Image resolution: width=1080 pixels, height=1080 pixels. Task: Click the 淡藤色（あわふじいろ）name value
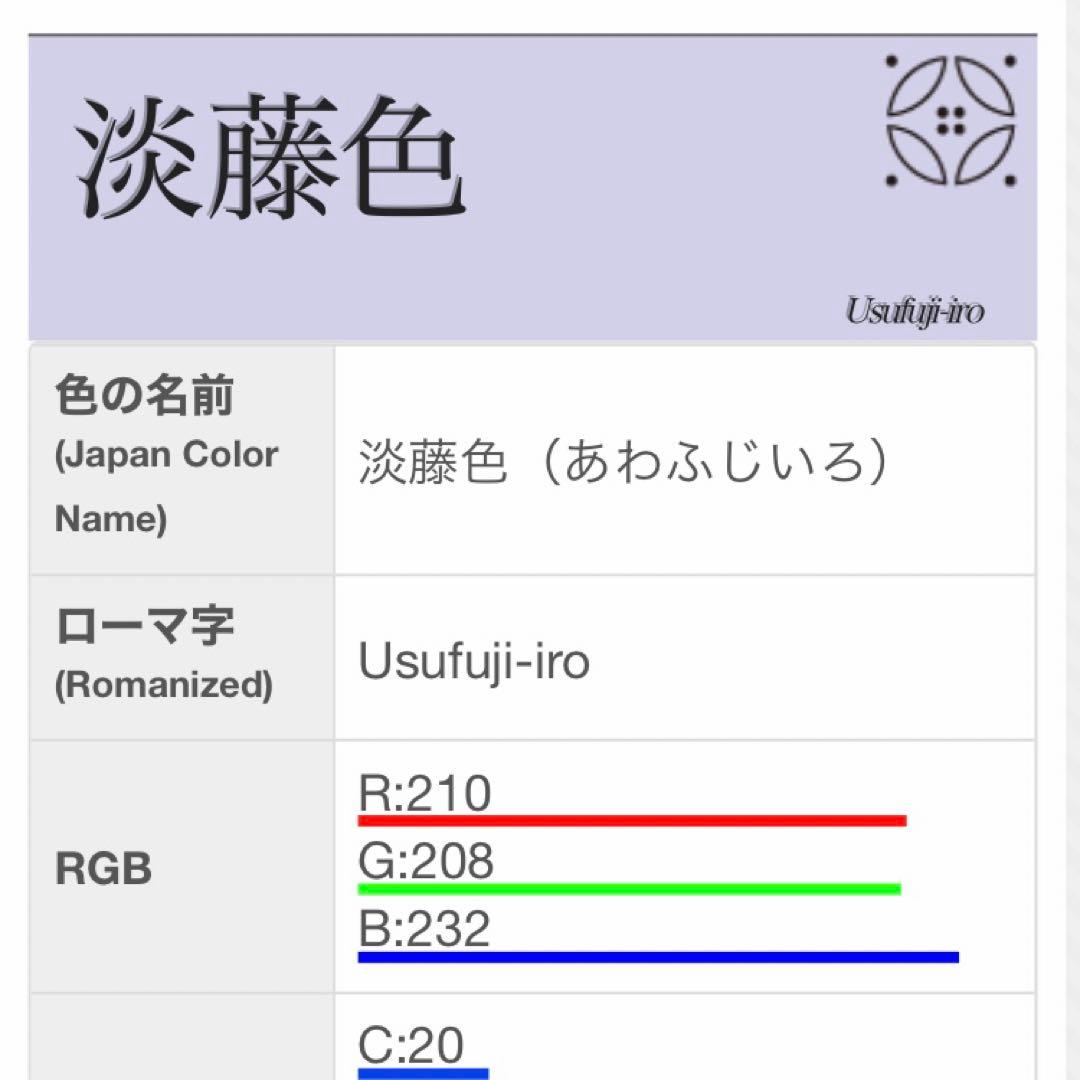[623, 464]
